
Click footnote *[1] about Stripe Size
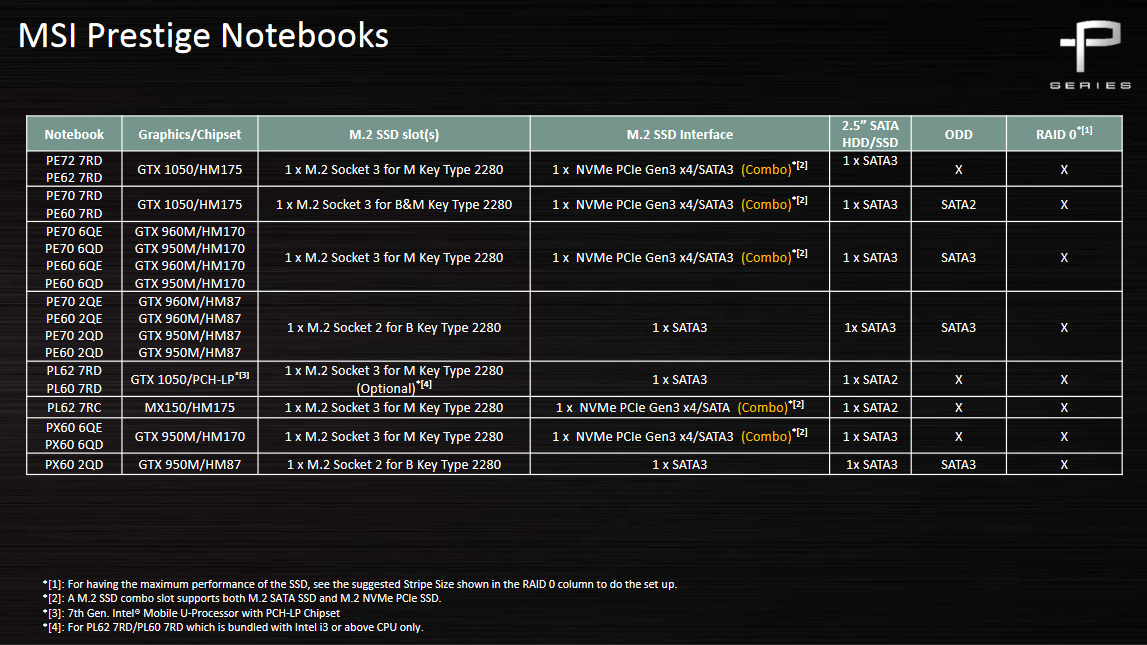coord(360,584)
